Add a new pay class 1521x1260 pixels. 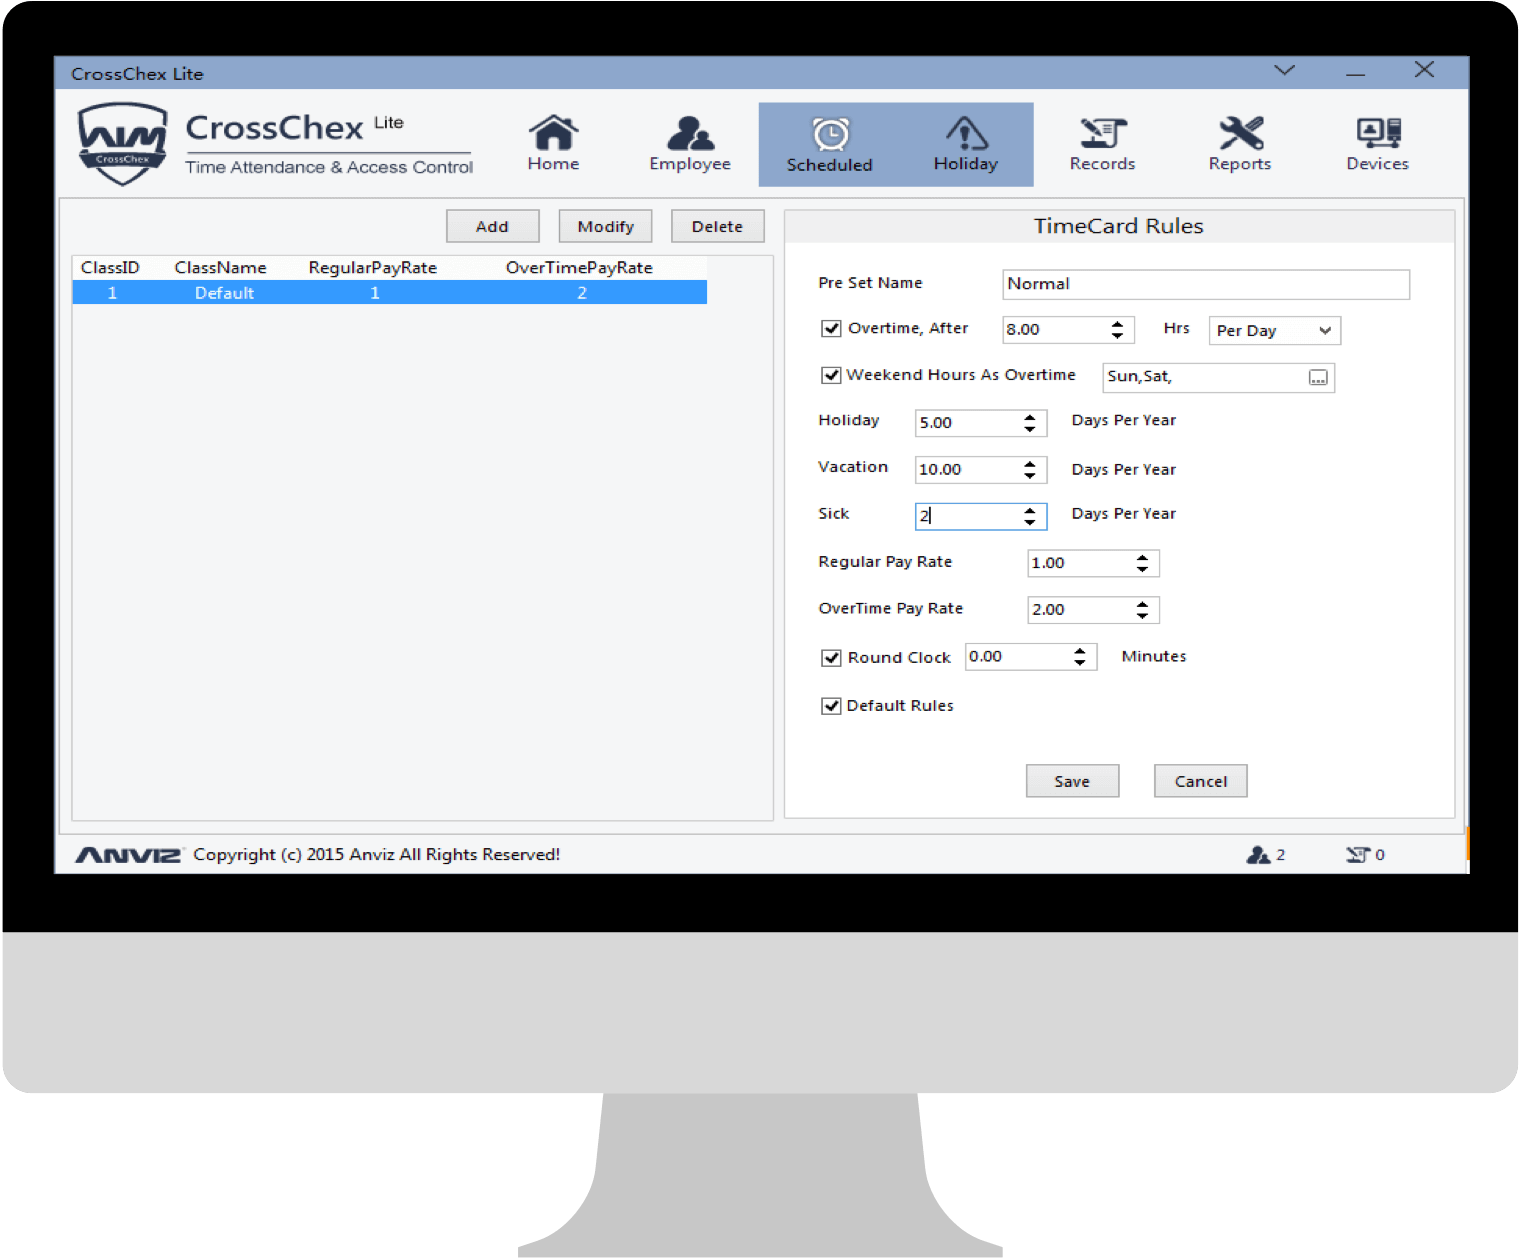492,226
